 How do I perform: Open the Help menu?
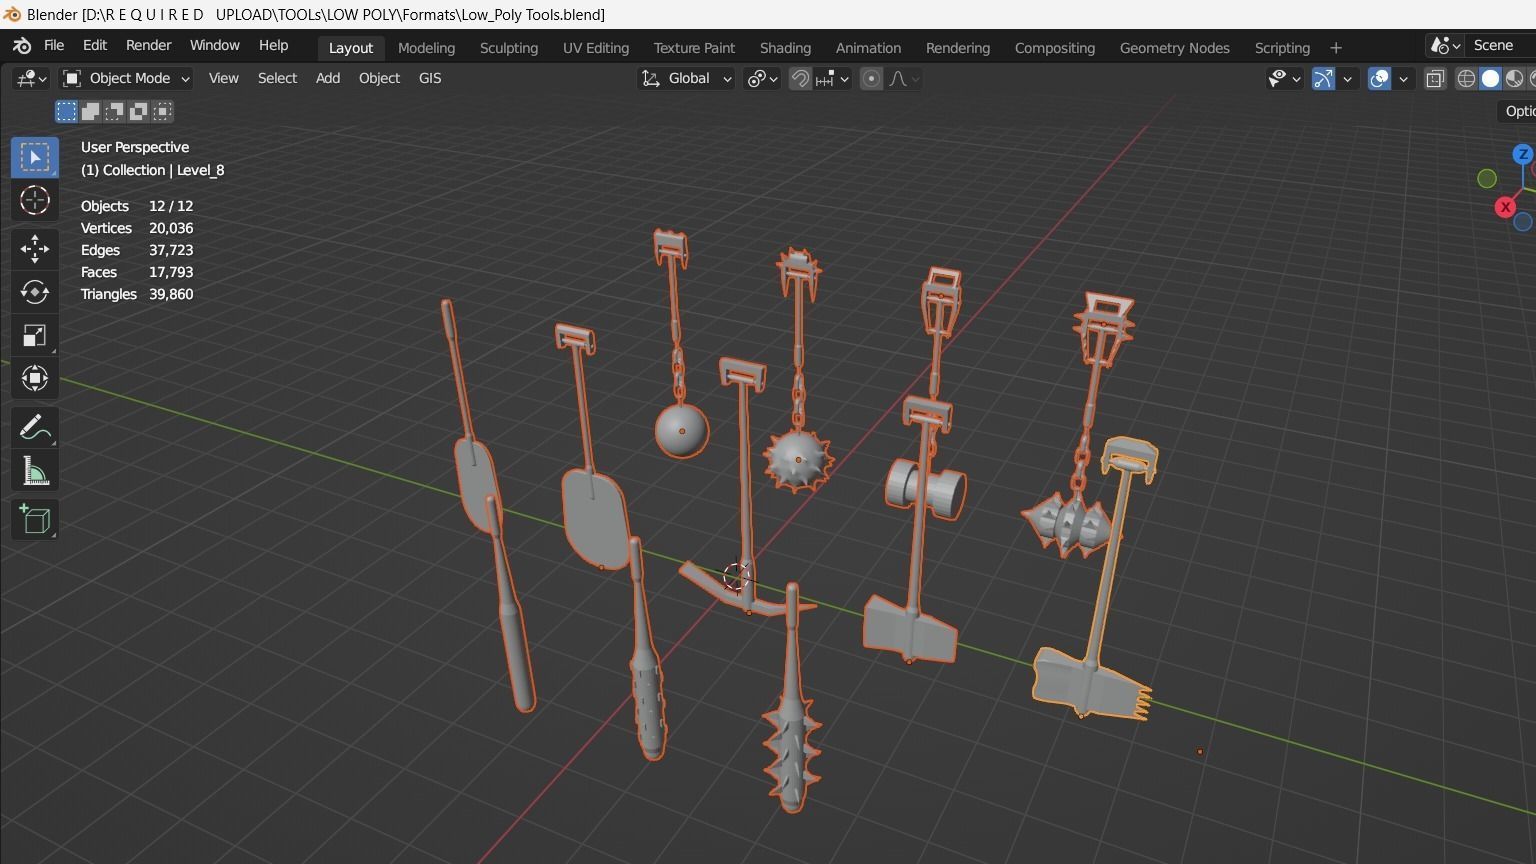tap(273, 46)
